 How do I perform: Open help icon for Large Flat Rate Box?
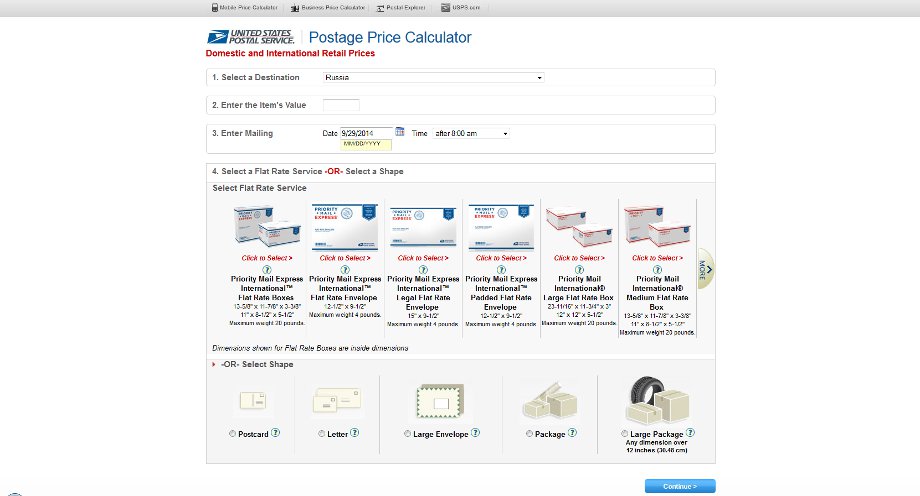tap(579, 269)
